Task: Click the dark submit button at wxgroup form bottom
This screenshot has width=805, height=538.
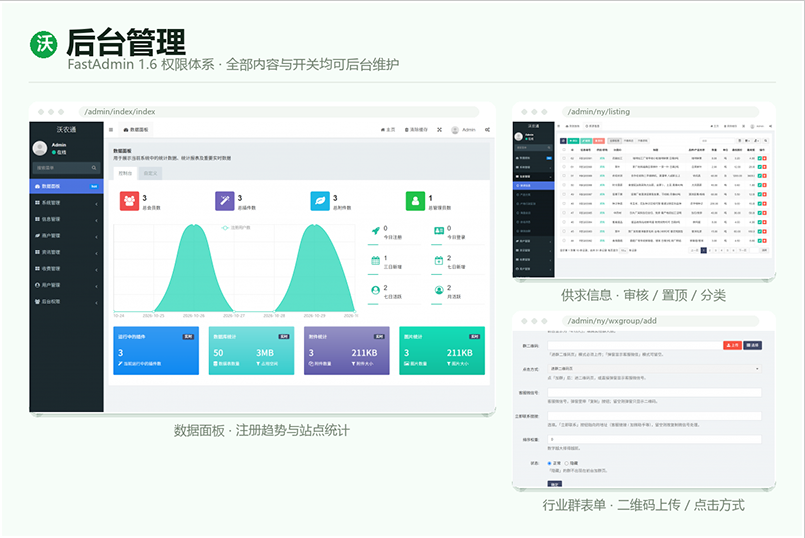Action: 554,484
